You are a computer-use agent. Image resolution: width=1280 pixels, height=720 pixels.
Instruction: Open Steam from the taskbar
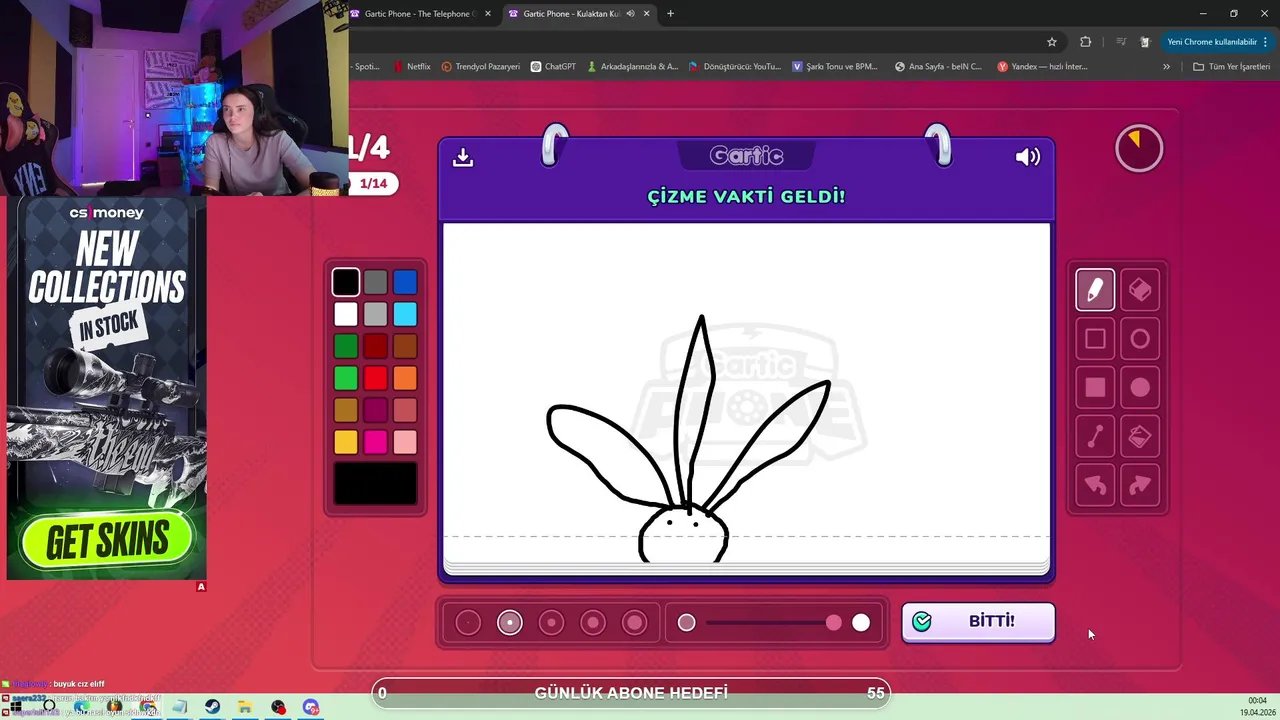pyautogui.click(x=213, y=707)
